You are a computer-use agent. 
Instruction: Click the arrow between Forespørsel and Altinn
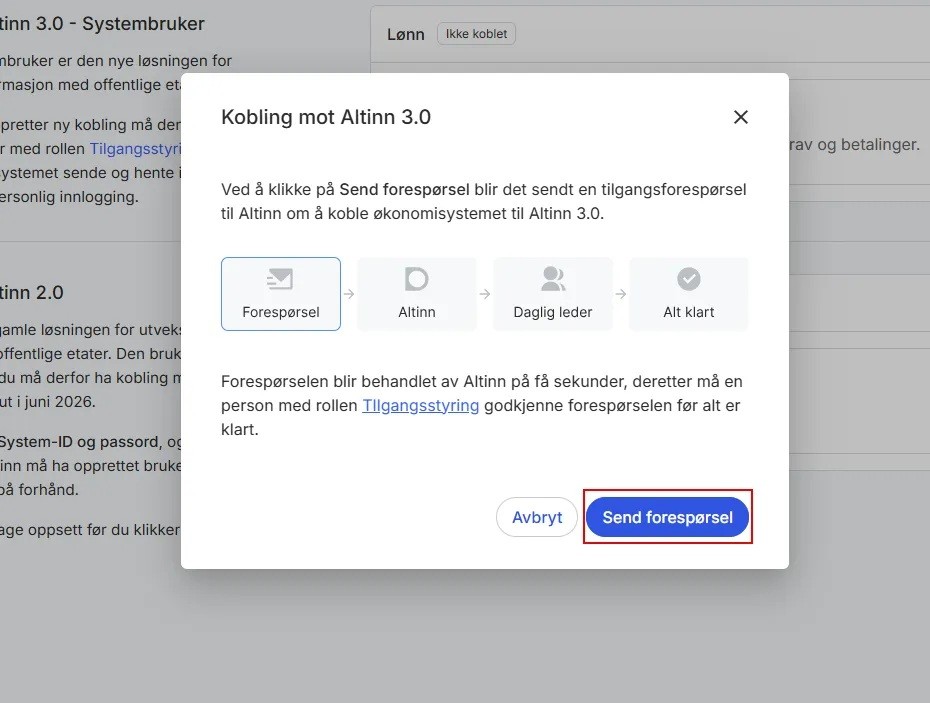click(x=349, y=294)
